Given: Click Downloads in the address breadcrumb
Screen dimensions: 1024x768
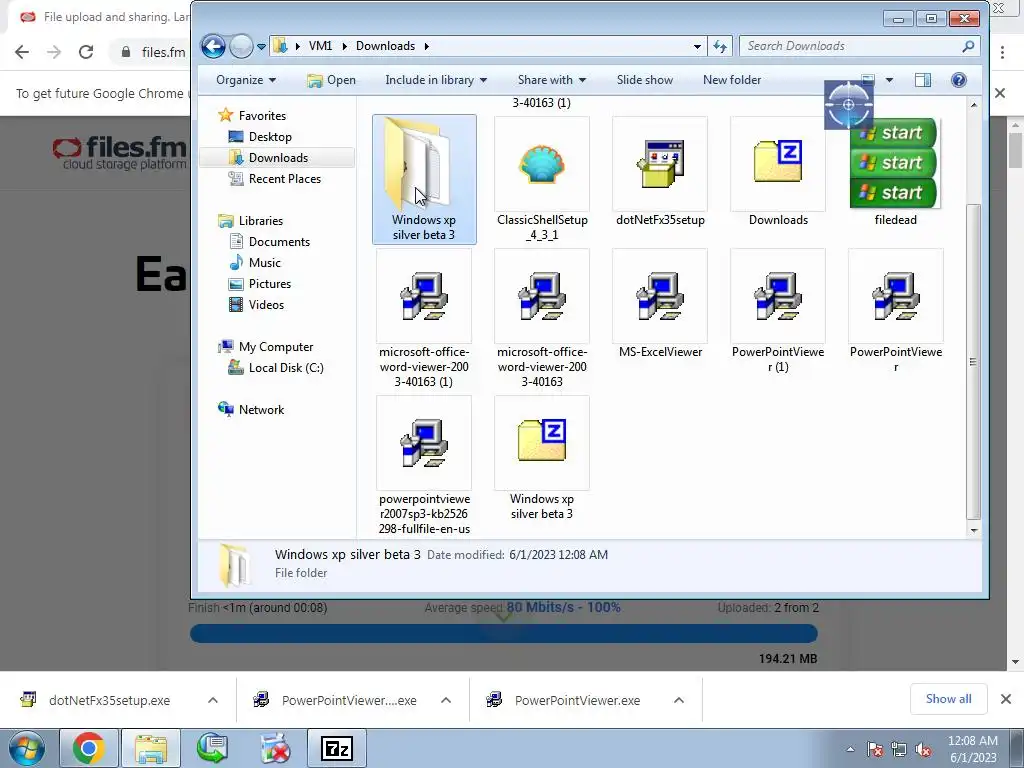Looking at the screenshot, I should click(x=385, y=46).
